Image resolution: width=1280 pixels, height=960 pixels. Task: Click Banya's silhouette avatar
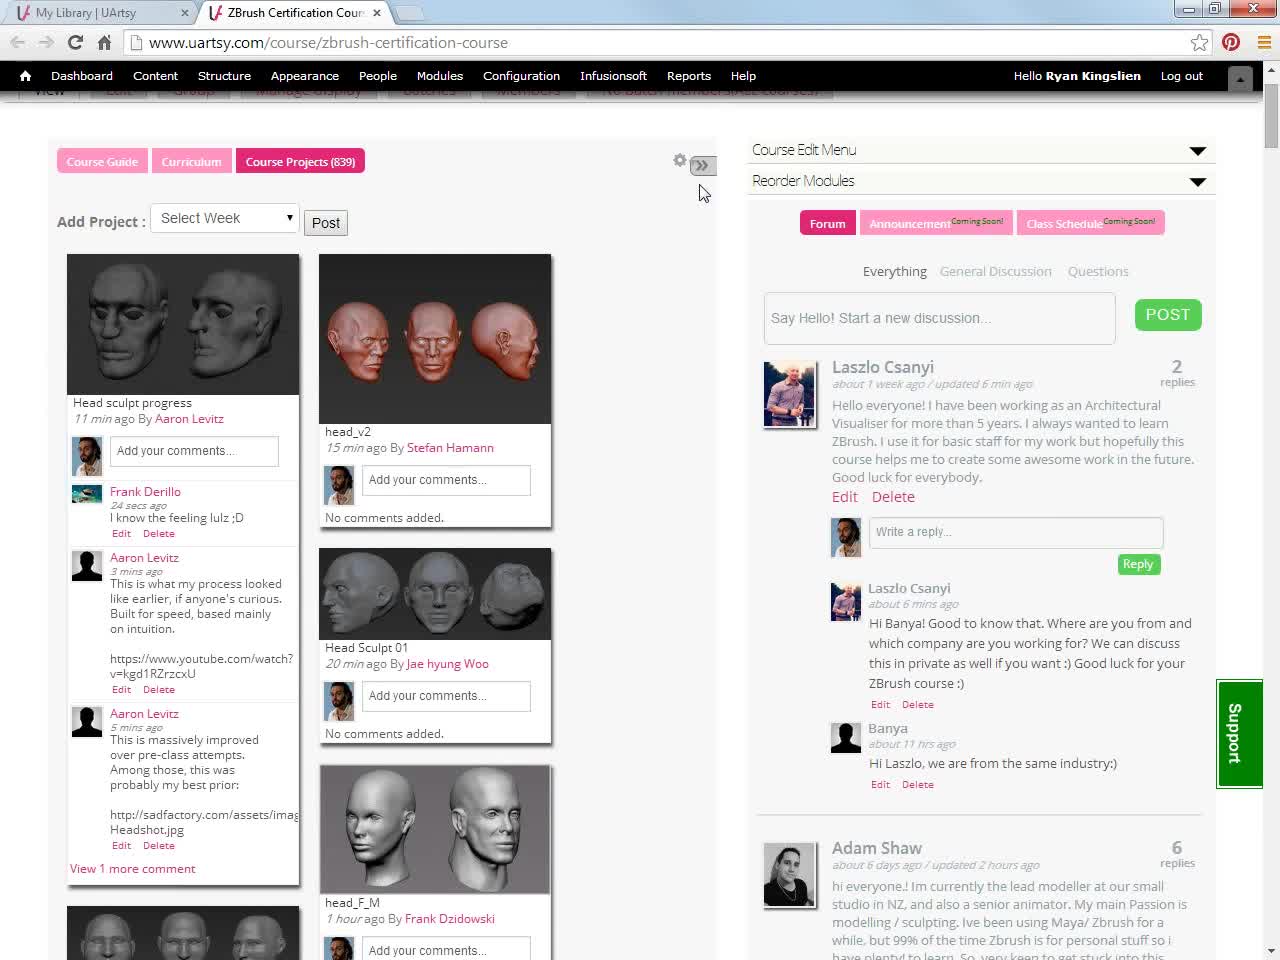846,737
